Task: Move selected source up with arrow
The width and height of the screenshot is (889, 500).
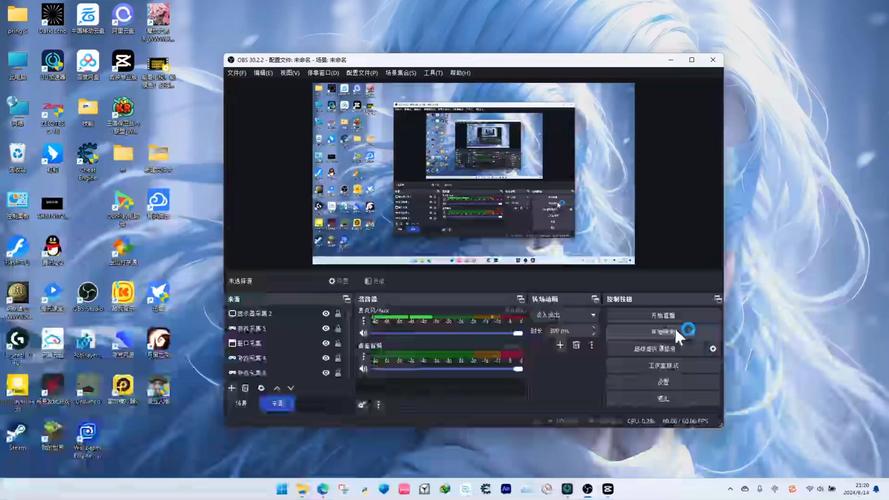Action: (x=277, y=388)
